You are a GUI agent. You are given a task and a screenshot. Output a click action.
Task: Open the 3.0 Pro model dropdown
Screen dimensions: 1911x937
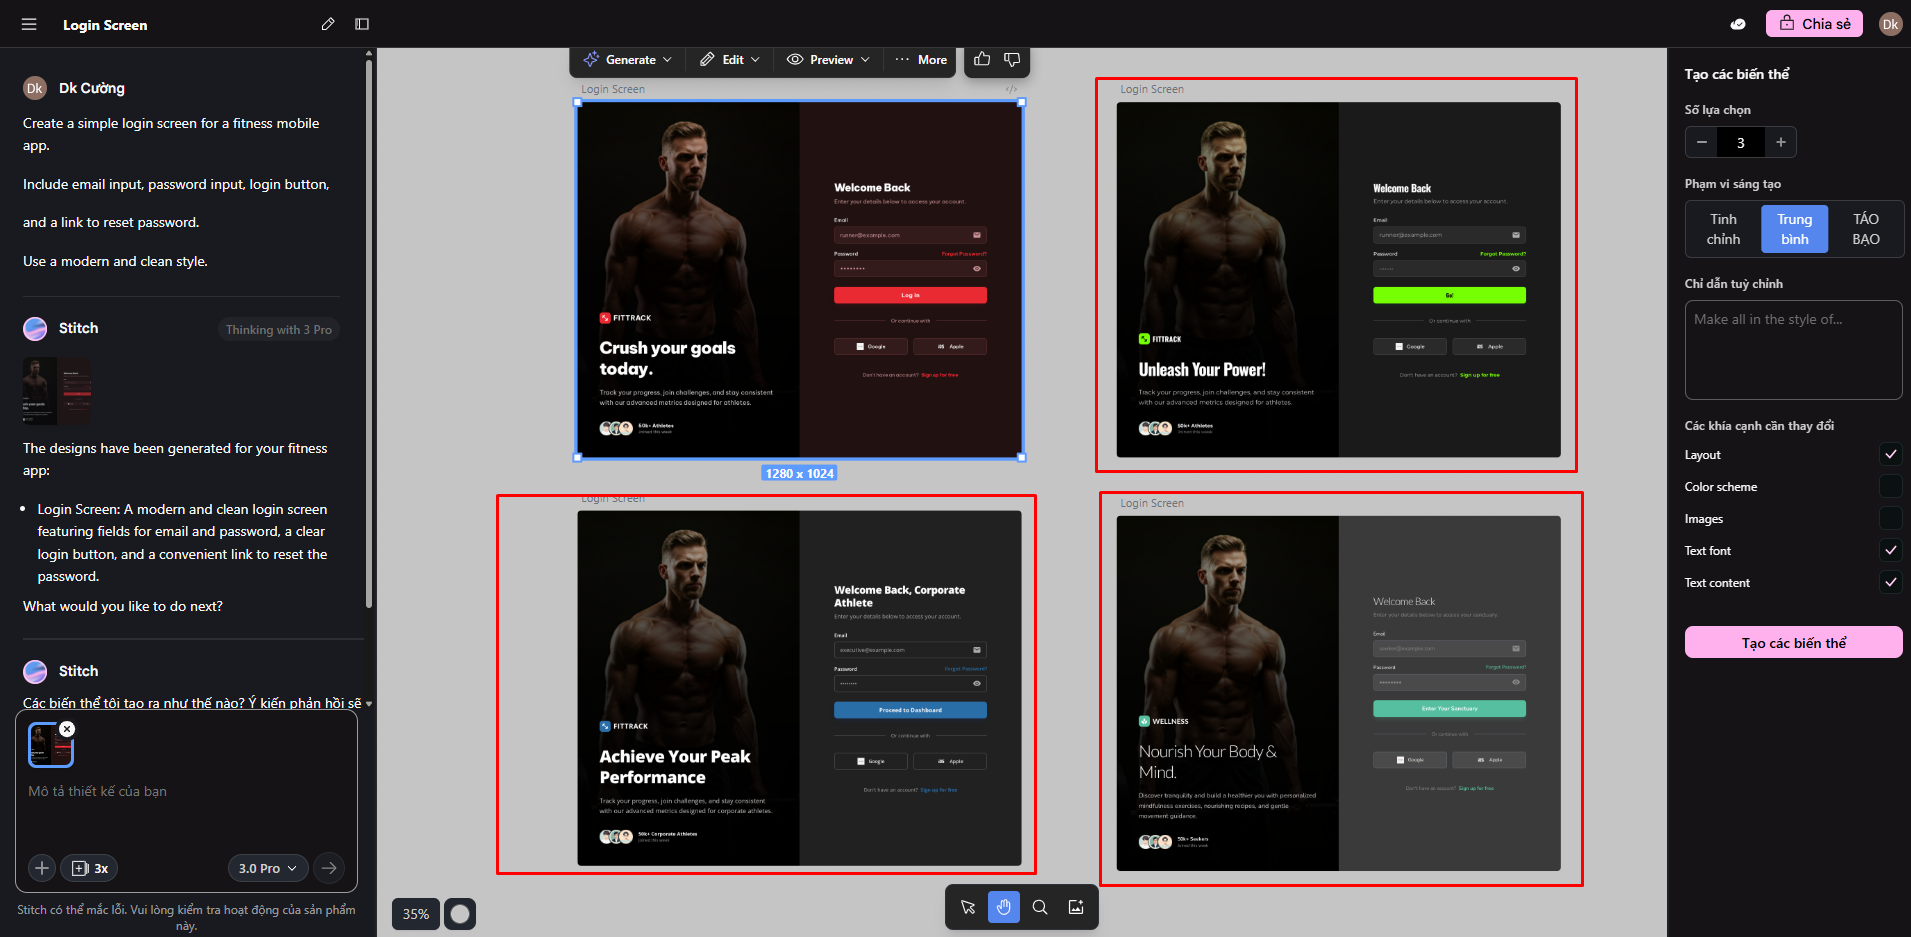pos(267,868)
